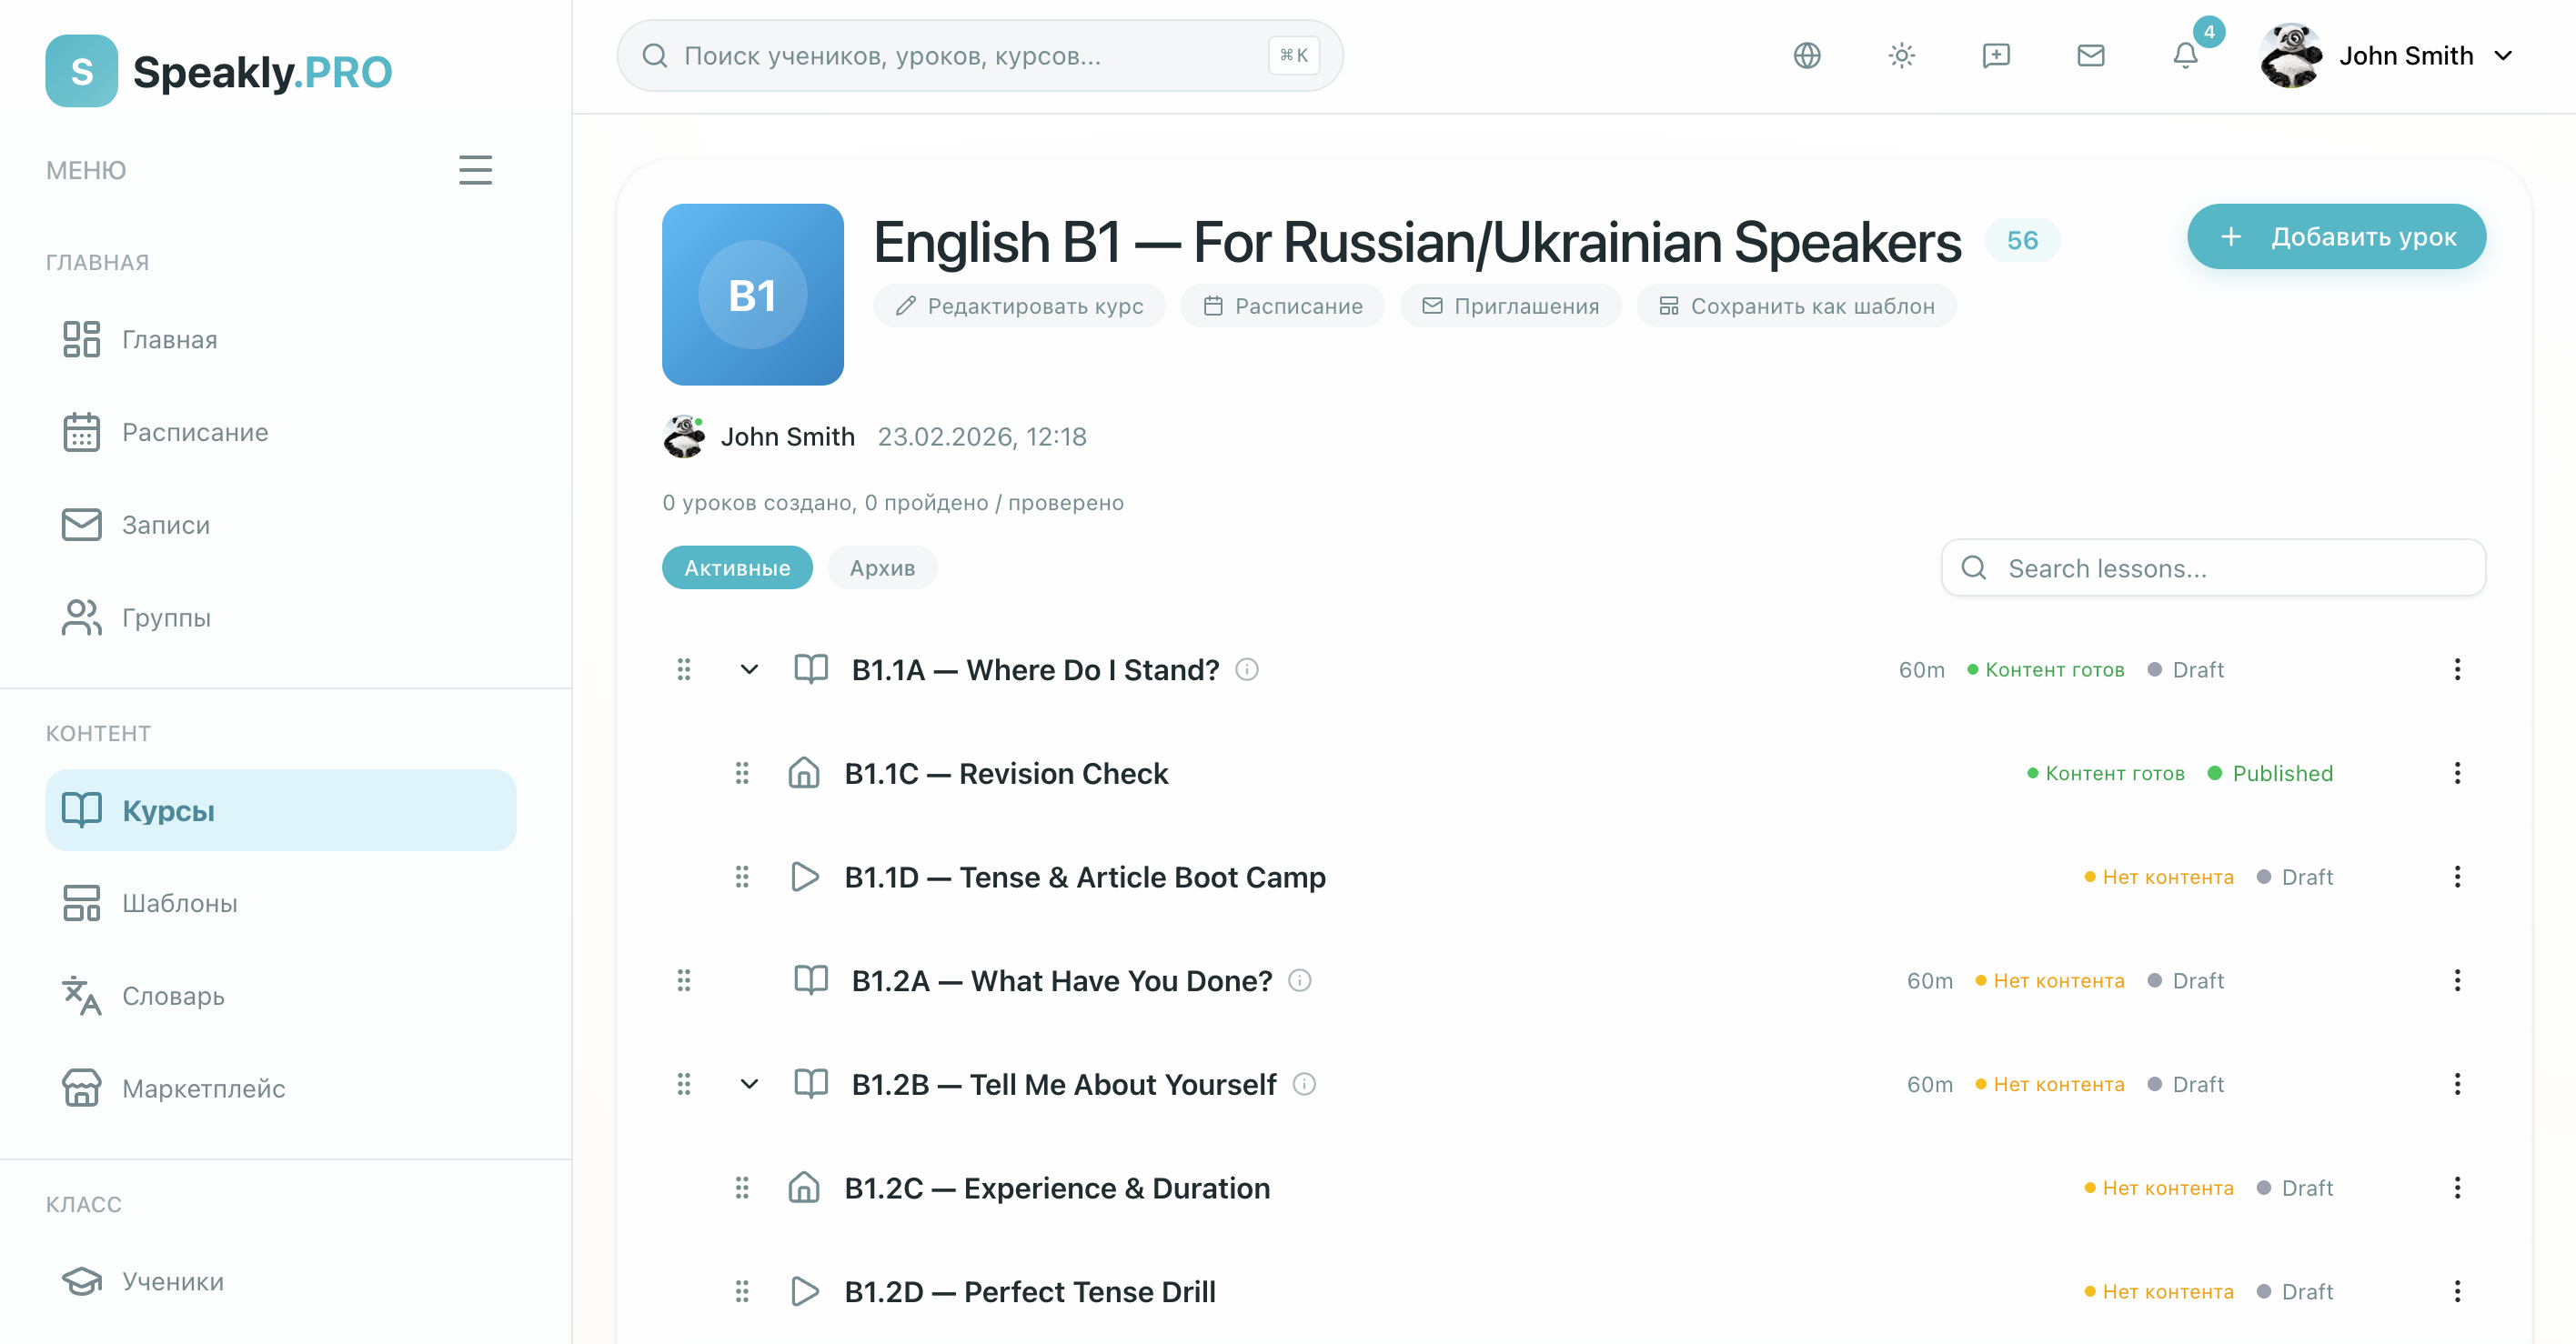Image resolution: width=2576 pixels, height=1344 pixels.
Task: Click the Speakly.PRO logo
Action: click(219, 71)
